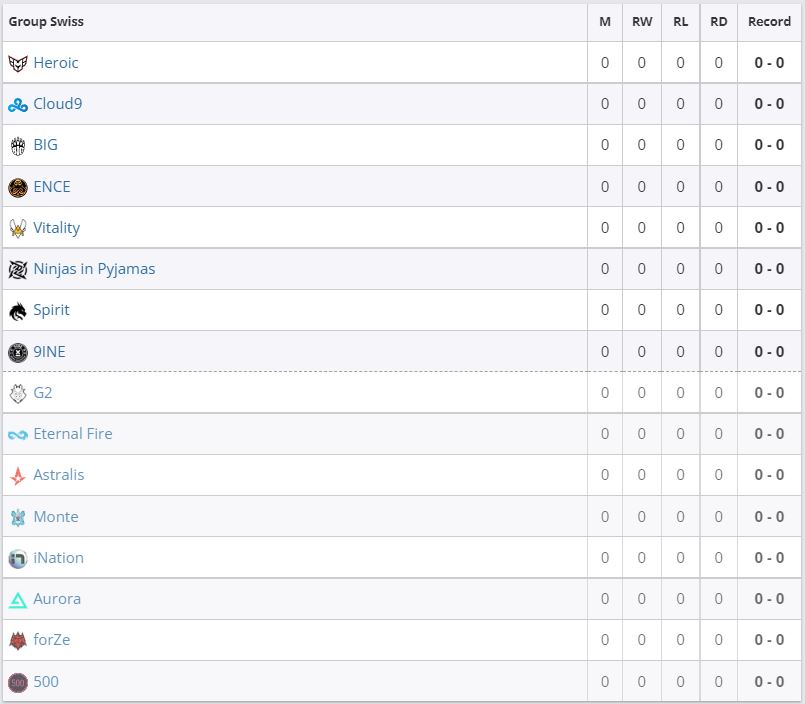Click the Ninjas in Pyjamas logo icon
805x704 pixels.
(x=18, y=269)
